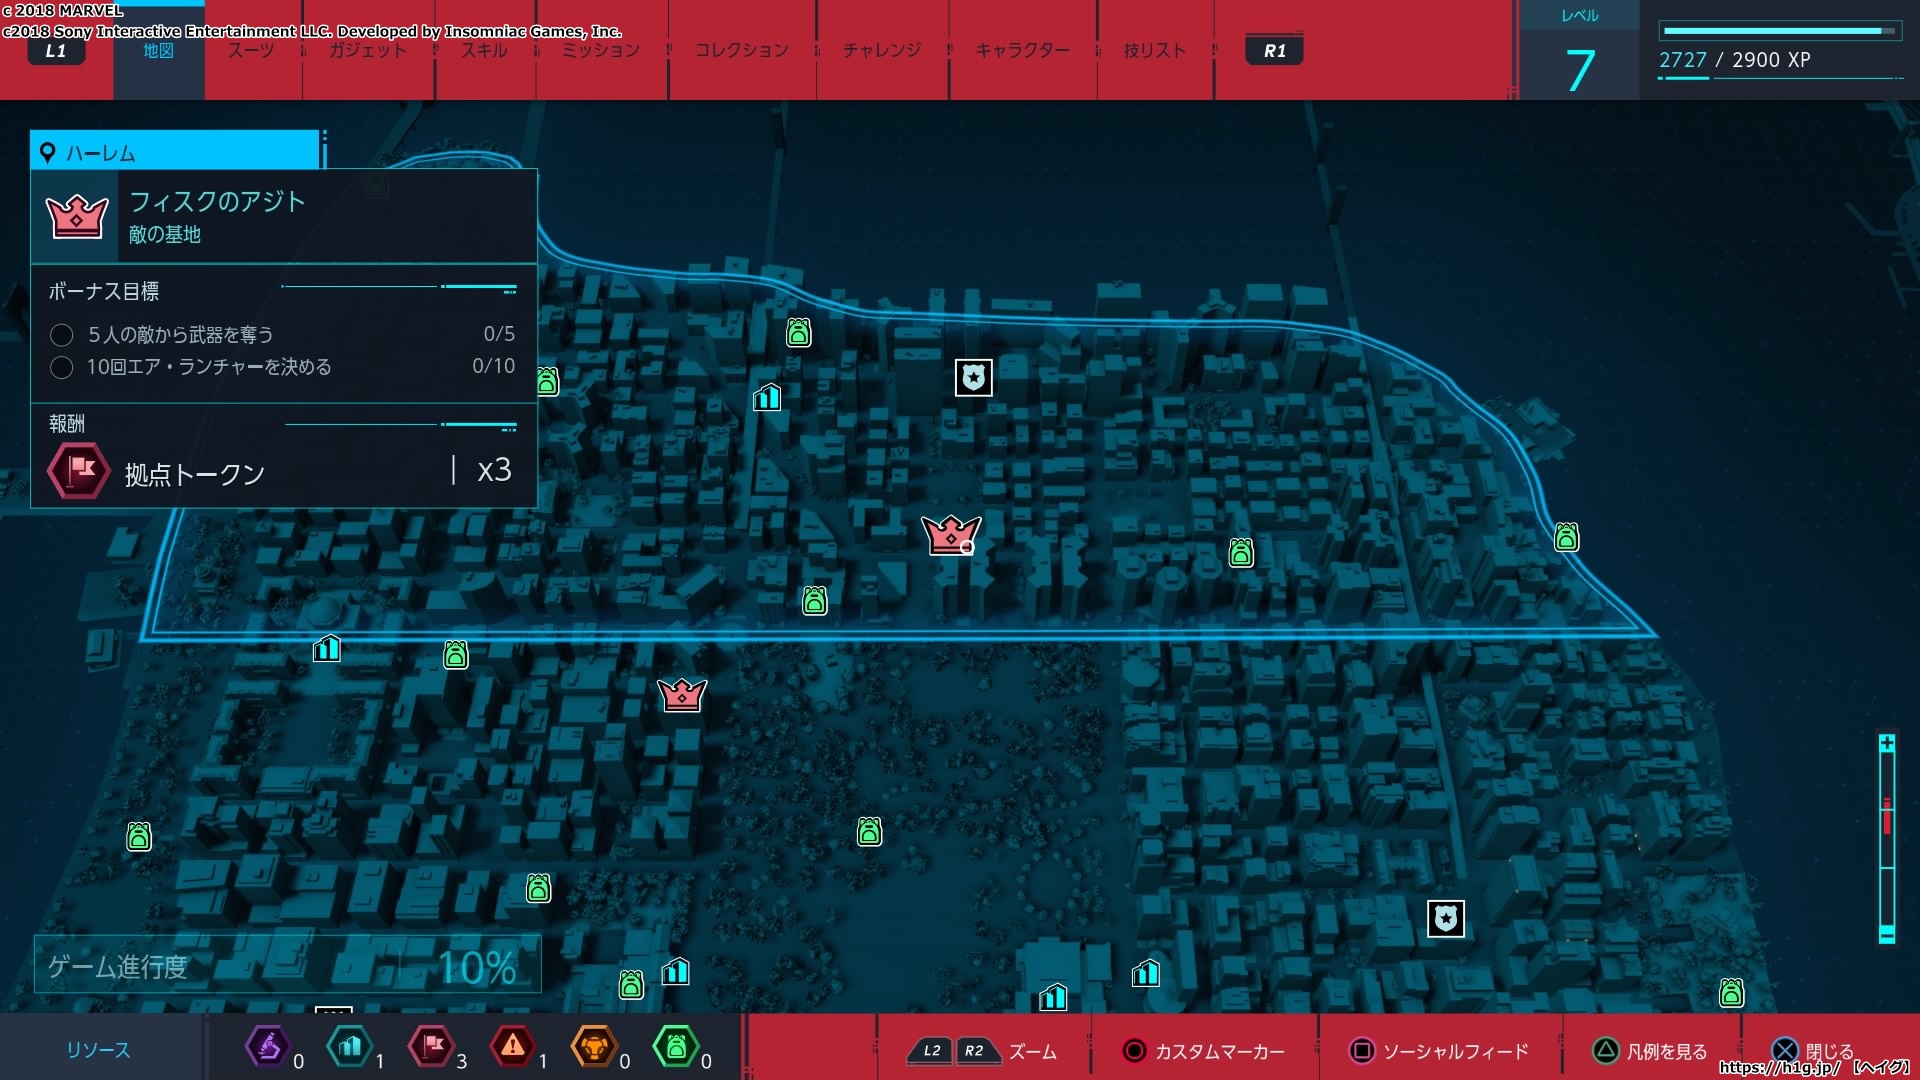Select the backpack just below the highlighted hideout
Screen dimensions: 1920x1080
[x=815, y=600]
